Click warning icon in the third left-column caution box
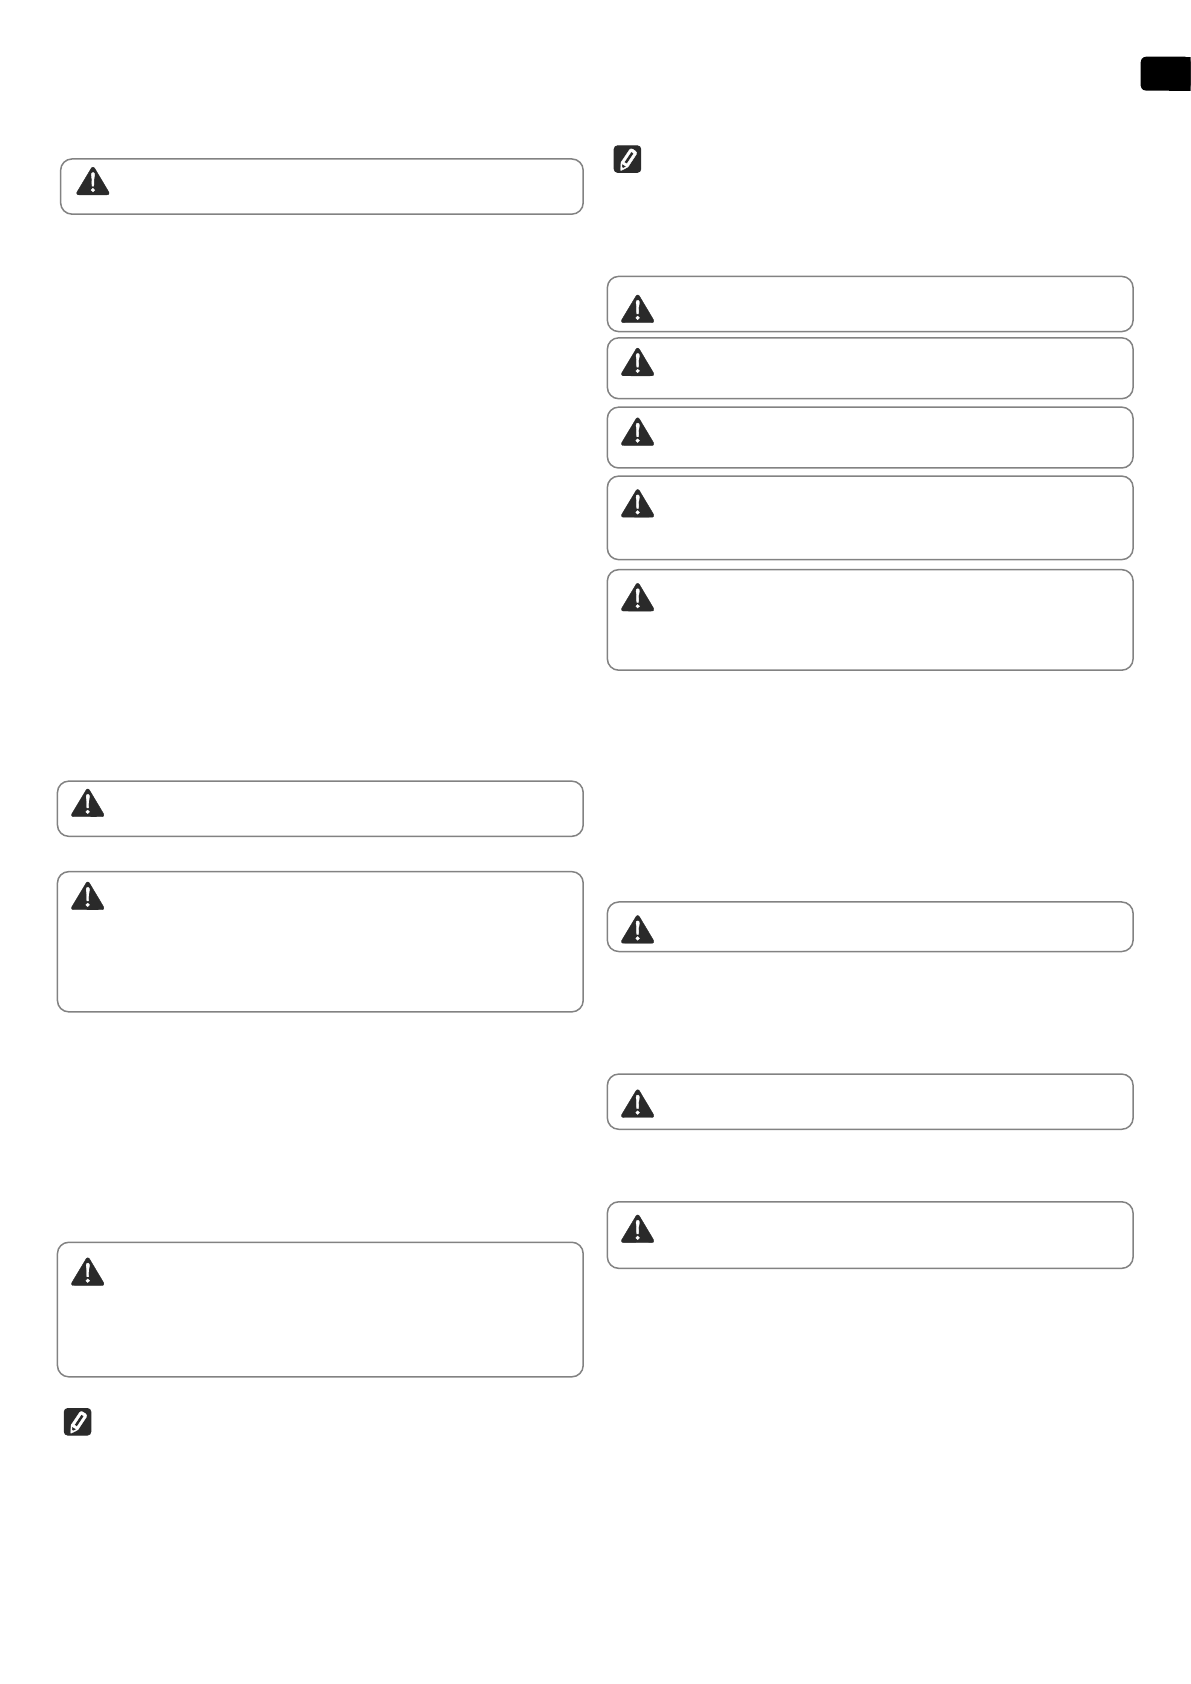The height and width of the screenshot is (1684, 1191). pos(88,897)
